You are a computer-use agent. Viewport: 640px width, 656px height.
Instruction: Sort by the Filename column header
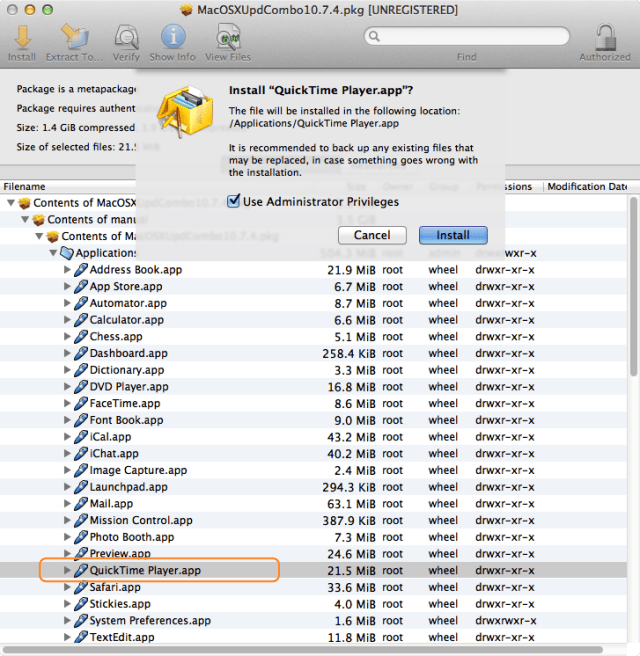(x=60, y=187)
